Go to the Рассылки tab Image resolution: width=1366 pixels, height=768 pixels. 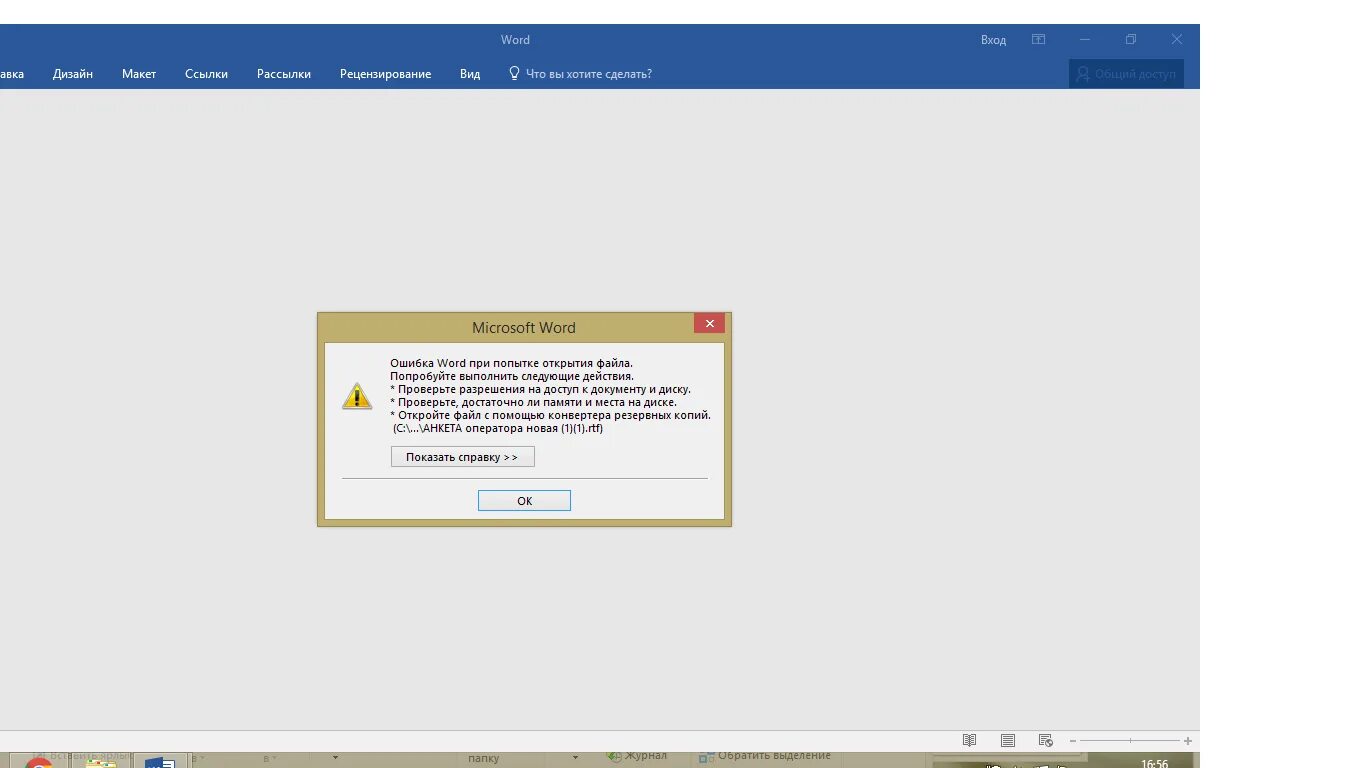pyautogui.click(x=284, y=74)
